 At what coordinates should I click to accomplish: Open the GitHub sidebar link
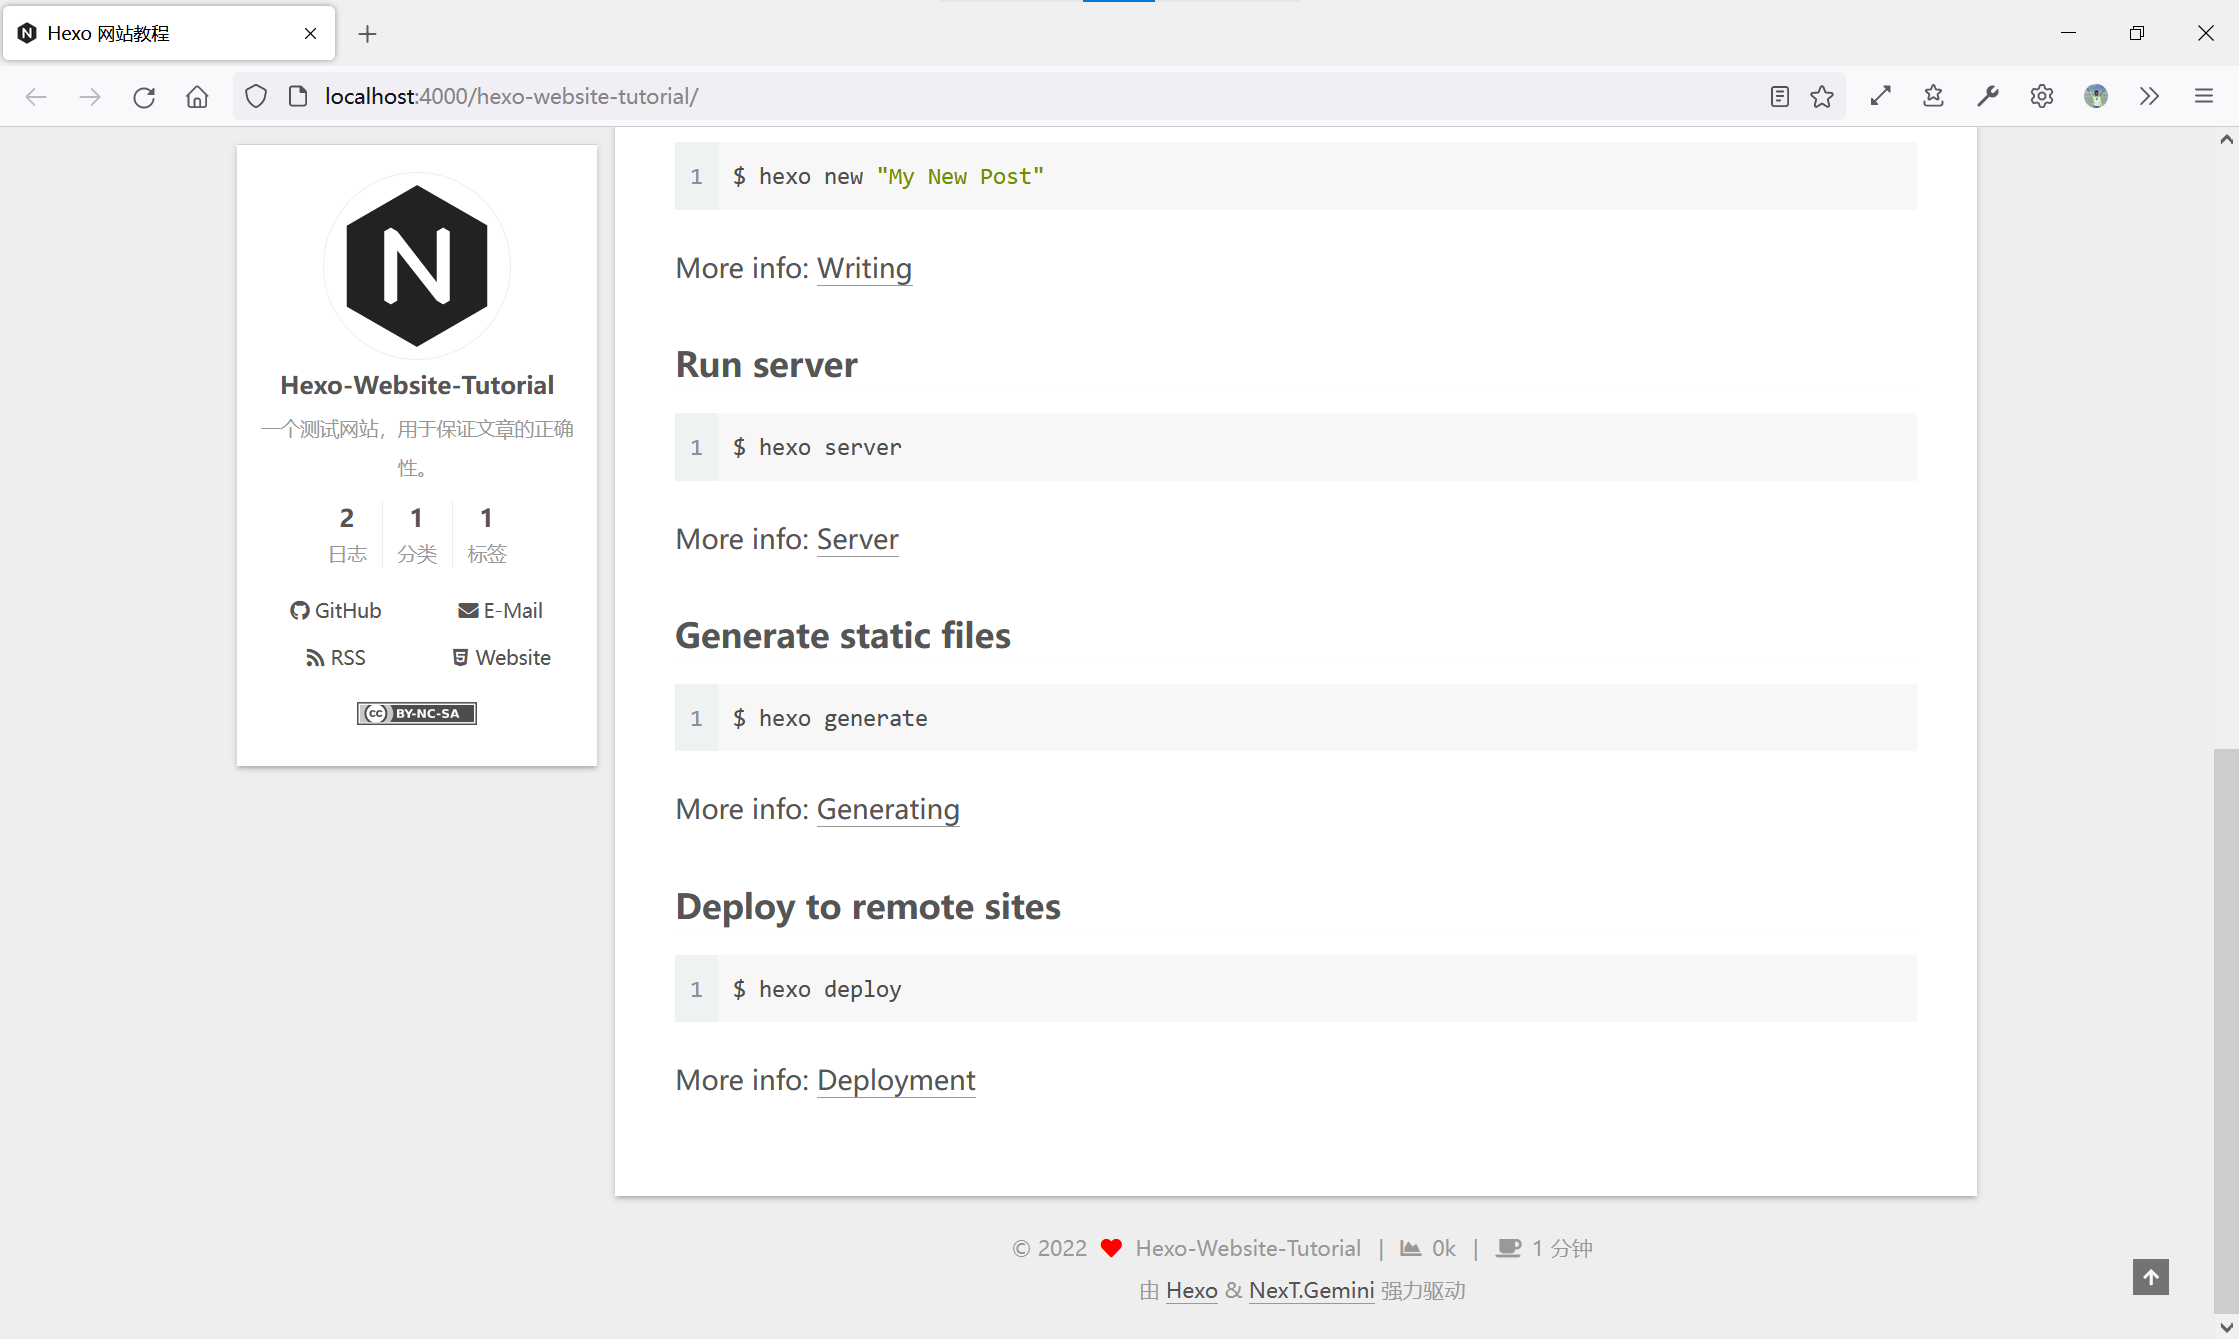336,610
